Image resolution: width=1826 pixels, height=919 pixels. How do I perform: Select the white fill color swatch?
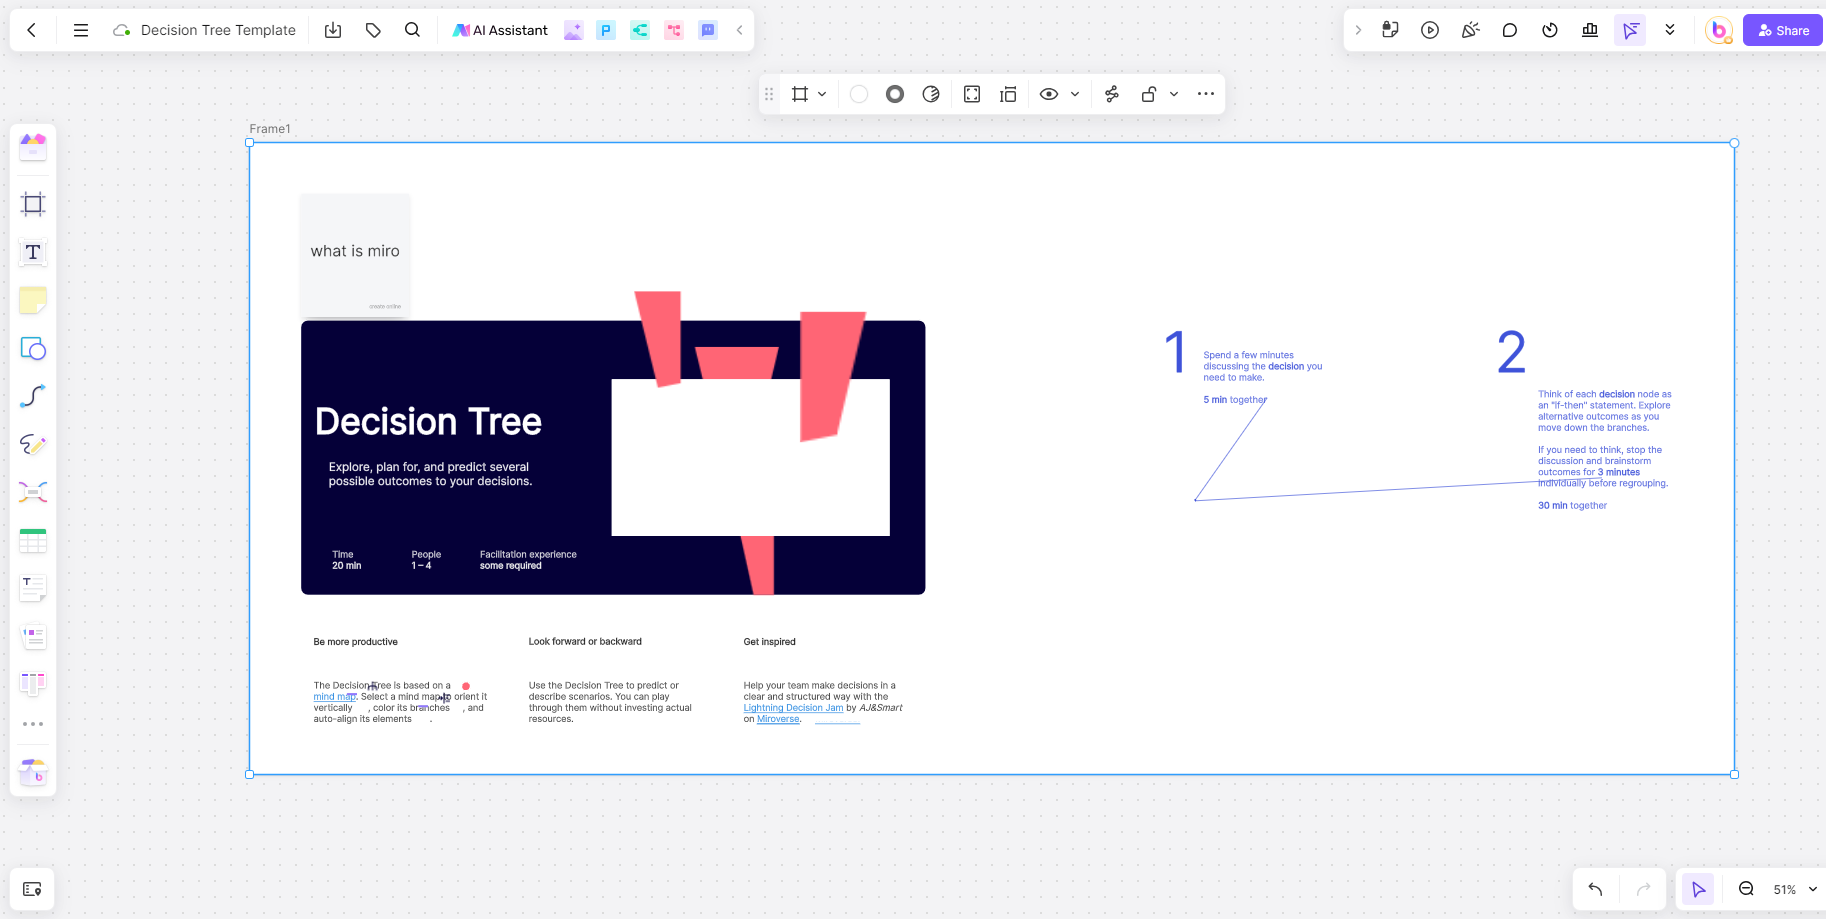click(x=859, y=94)
